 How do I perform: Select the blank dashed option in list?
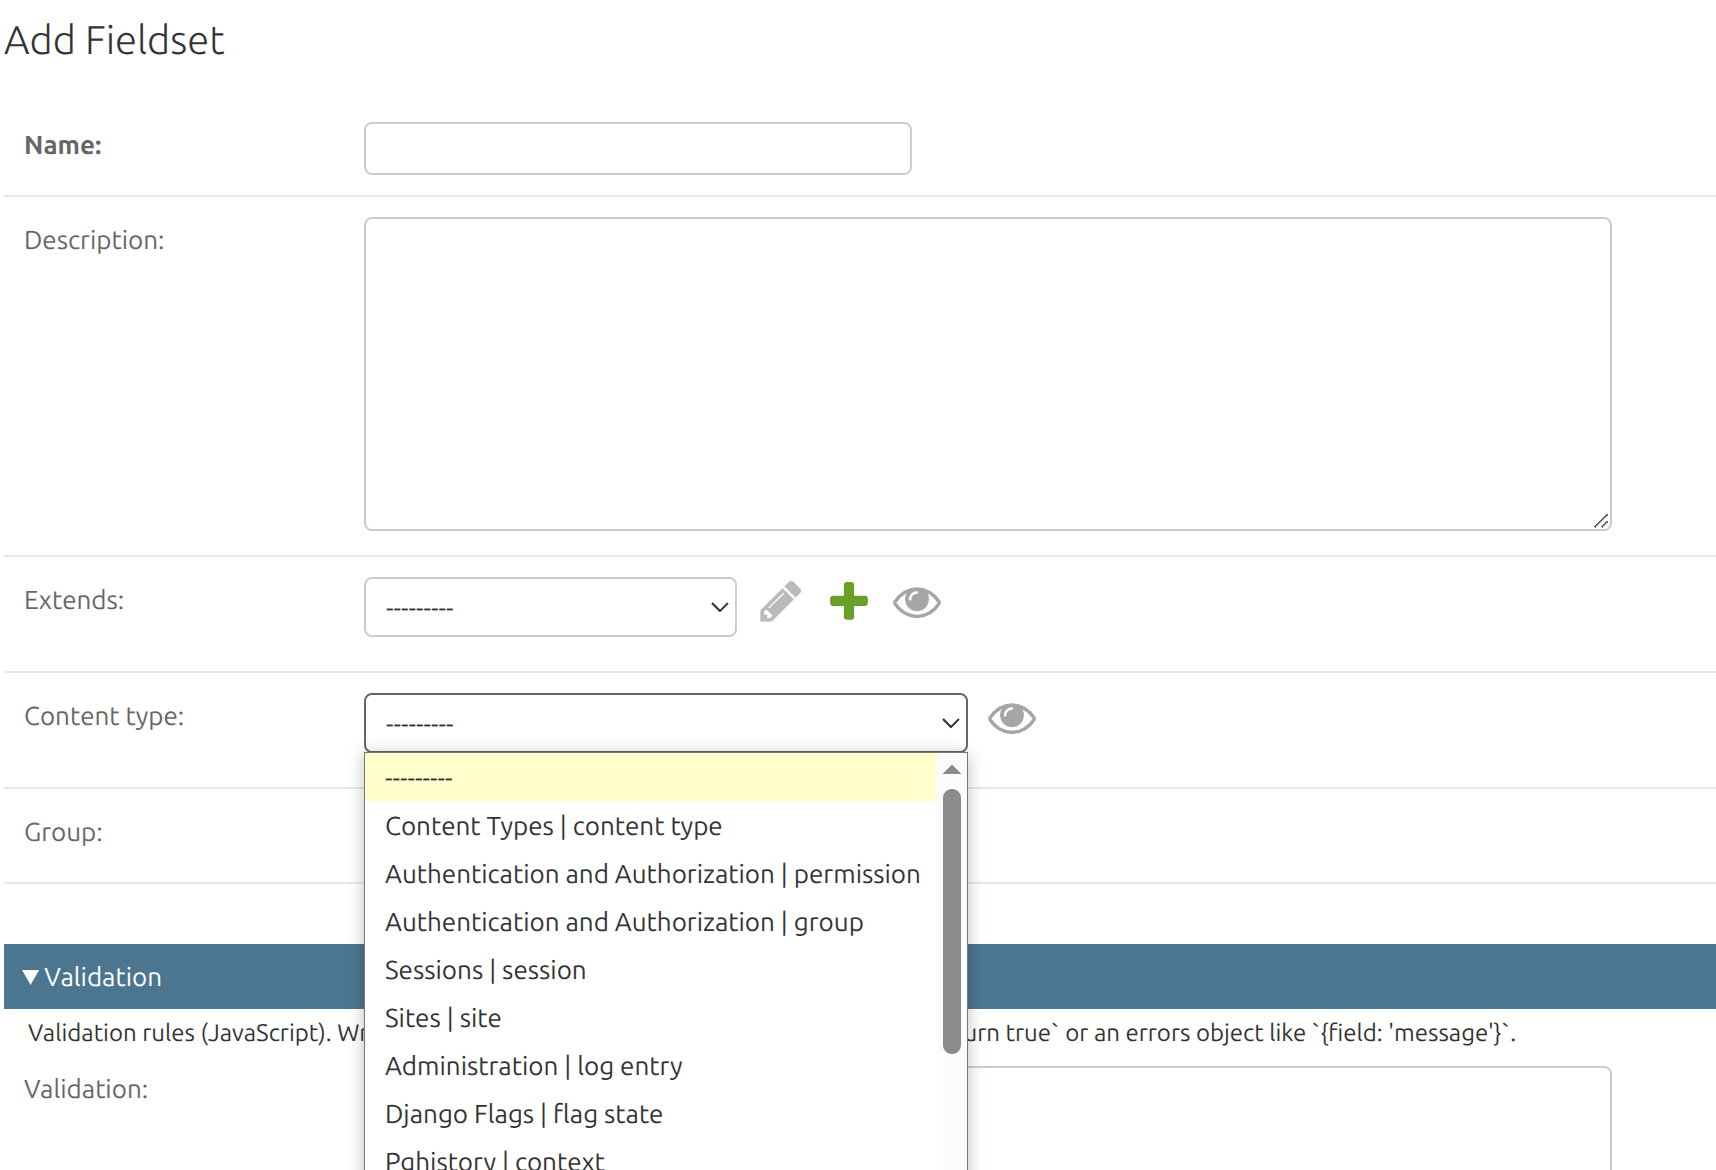(651, 778)
